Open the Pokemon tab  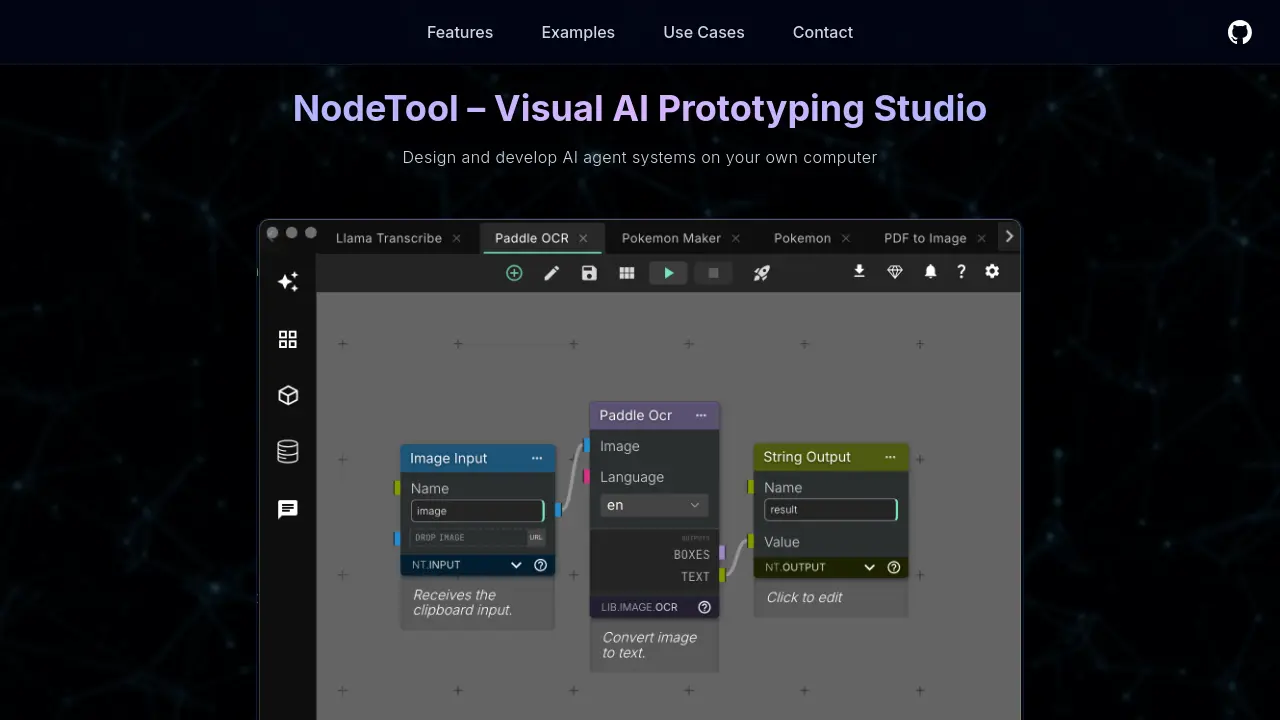point(802,238)
